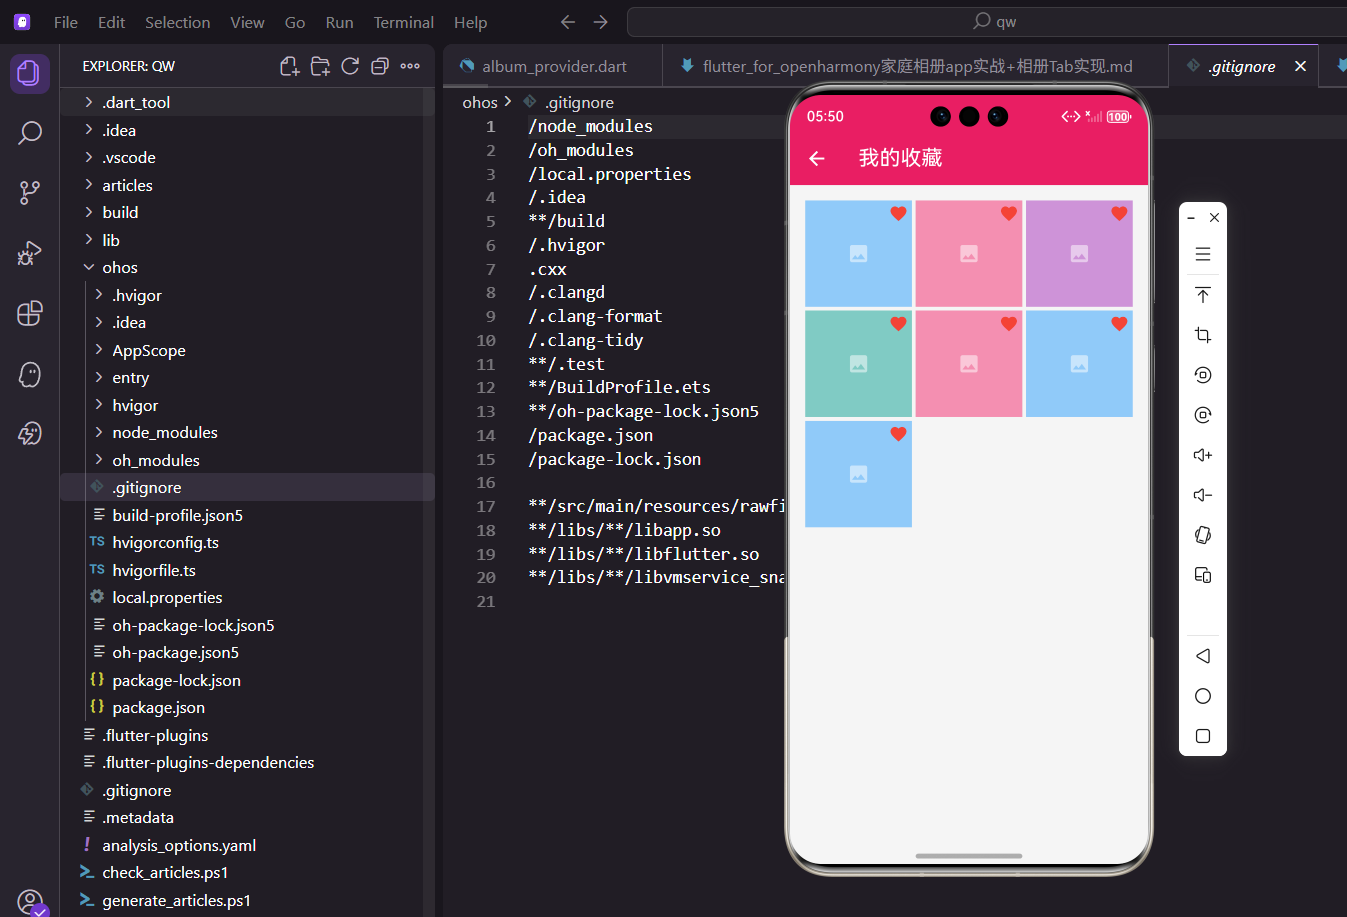The width and height of the screenshot is (1347, 917).
Task: Open the Selection menu
Action: [x=177, y=22]
